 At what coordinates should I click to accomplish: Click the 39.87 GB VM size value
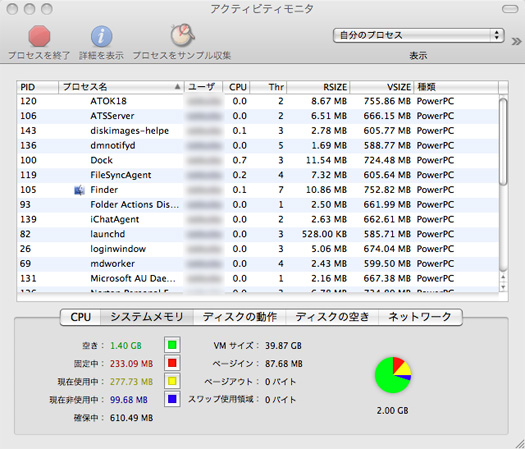coord(283,346)
